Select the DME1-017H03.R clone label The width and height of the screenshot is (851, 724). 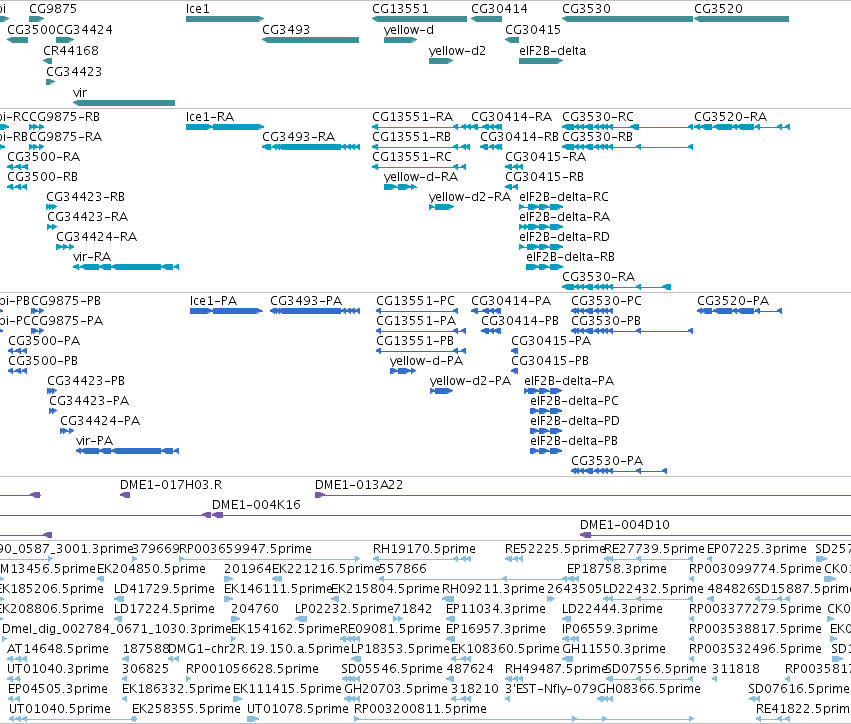coord(171,485)
